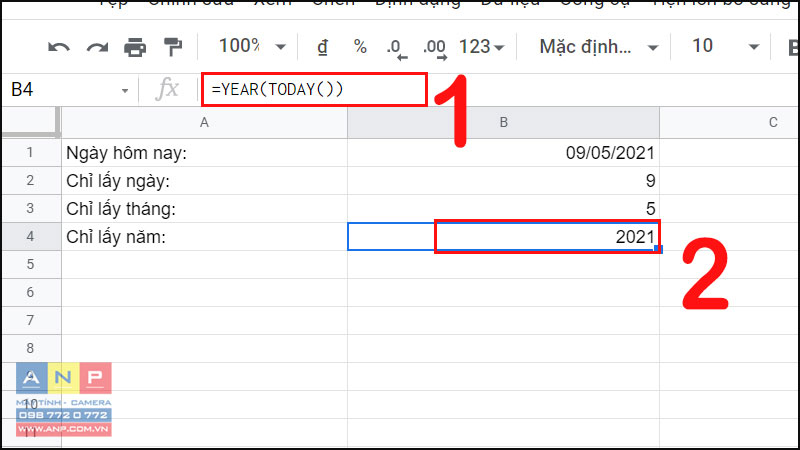Click the Undo arrow icon
The height and width of the screenshot is (450, 800).
(x=59, y=47)
